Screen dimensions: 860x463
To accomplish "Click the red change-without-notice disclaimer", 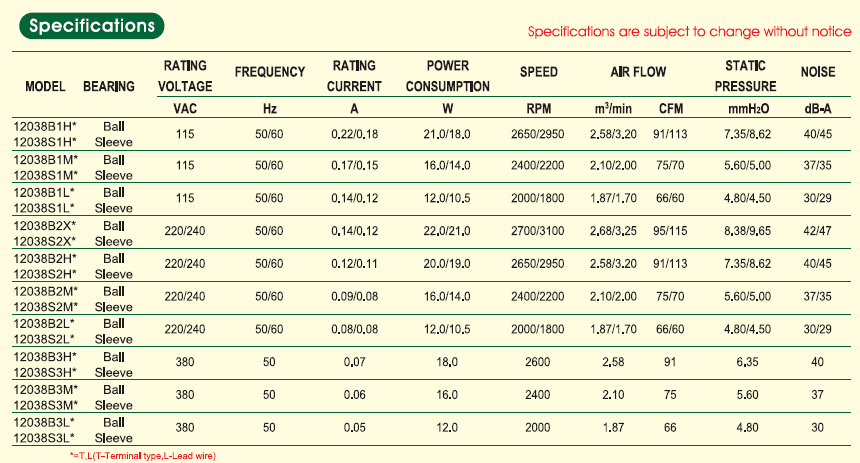I will [689, 32].
